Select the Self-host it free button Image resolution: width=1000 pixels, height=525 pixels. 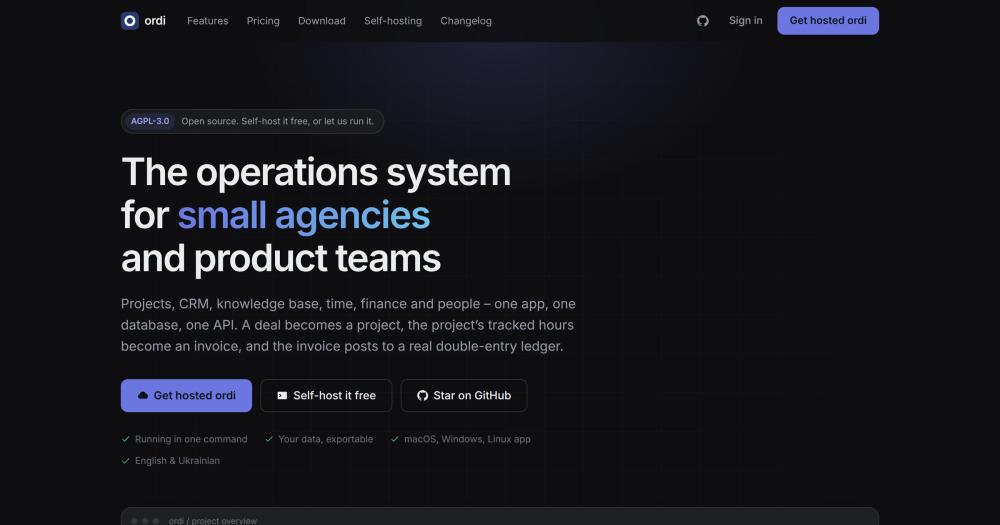pos(326,396)
